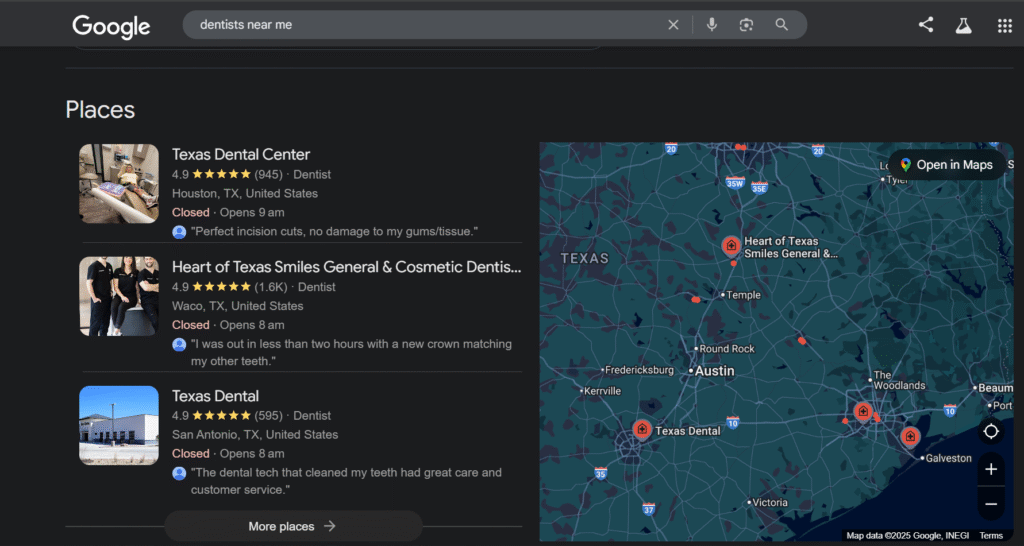
Task: Open in Maps button
Action: tap(945, 165)
